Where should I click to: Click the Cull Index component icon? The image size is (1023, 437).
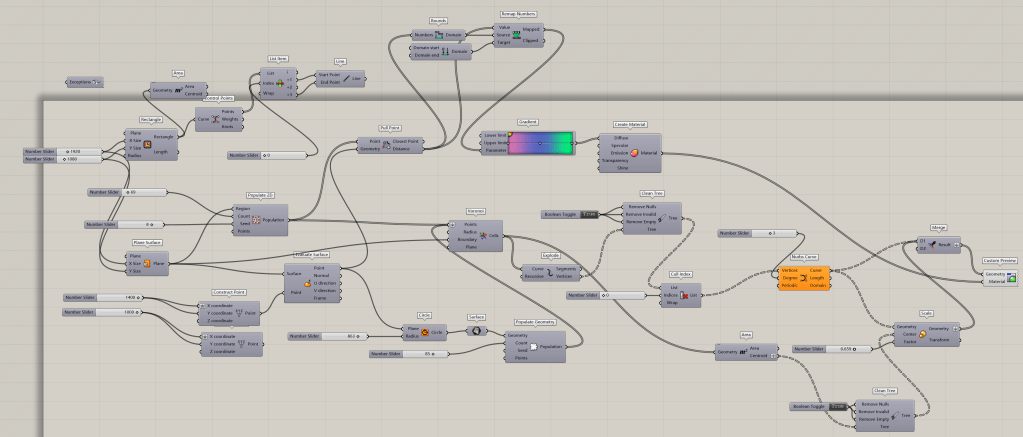[683, 297]
